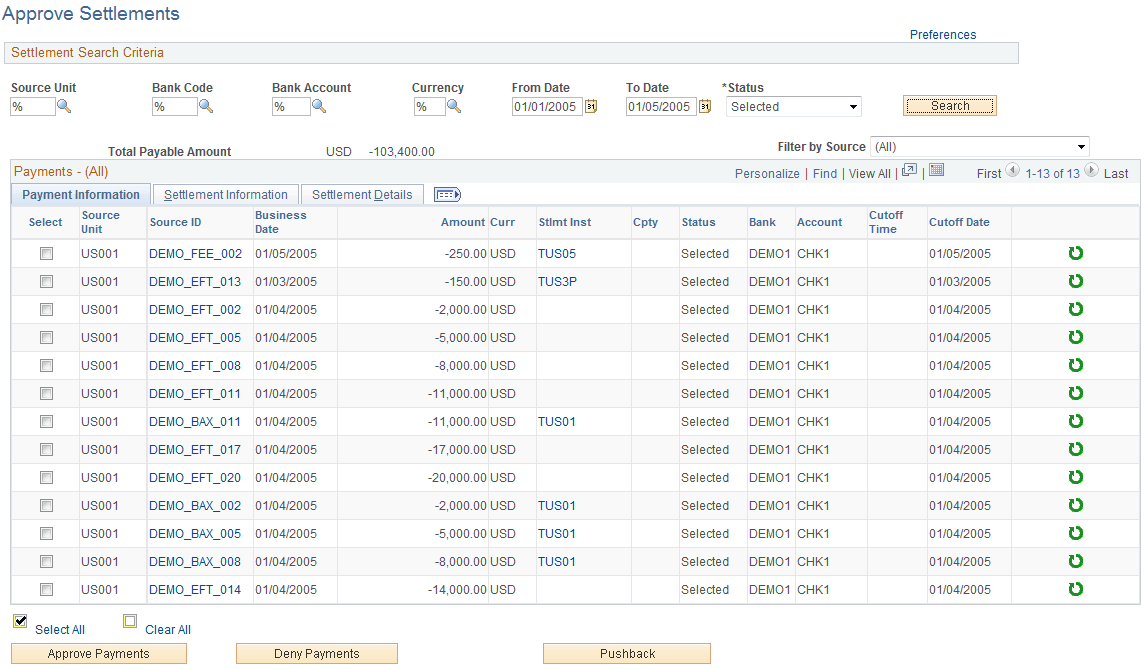1148x670 pixels.
Task: Open the From Date calendar picker
Action: pyautogui.click(x=591, y=106)
